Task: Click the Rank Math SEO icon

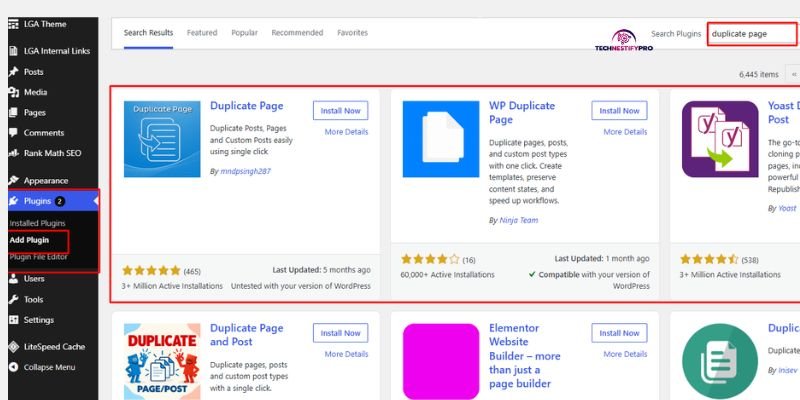Action: 13,153
